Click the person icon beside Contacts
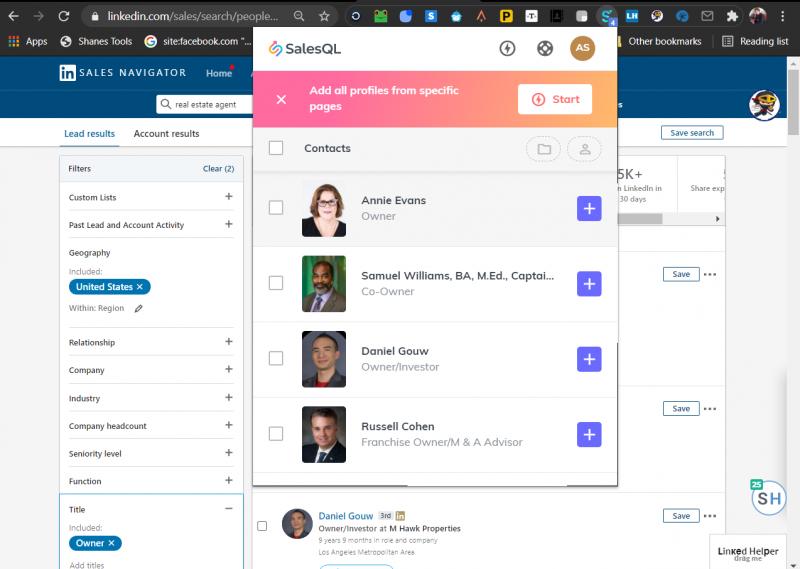This screenshot has height=569, width=800. pos(584,149)
